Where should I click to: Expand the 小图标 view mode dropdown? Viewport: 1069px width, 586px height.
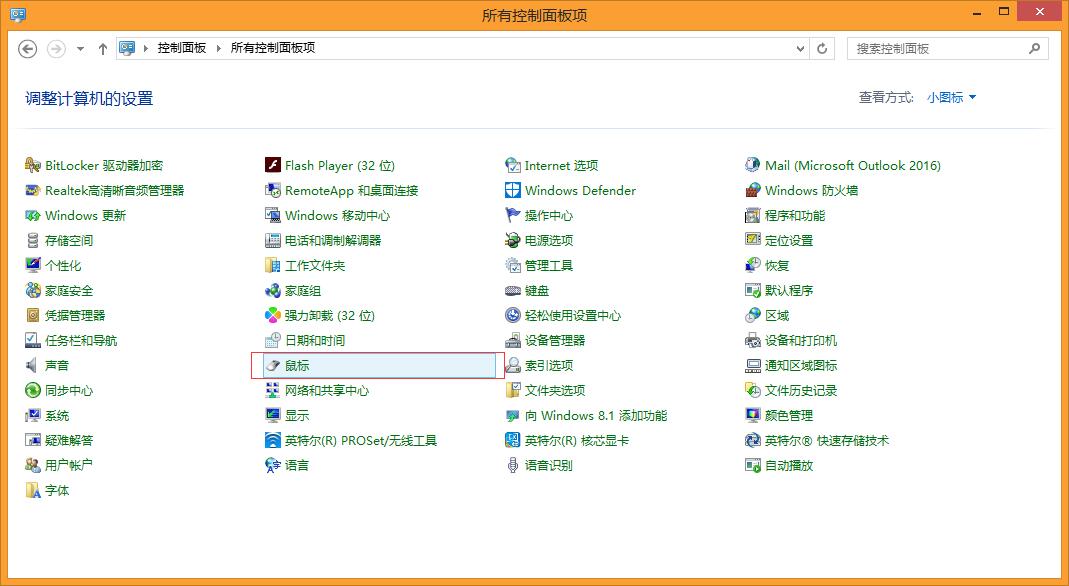pyautogui.click(x=951, y=98)
